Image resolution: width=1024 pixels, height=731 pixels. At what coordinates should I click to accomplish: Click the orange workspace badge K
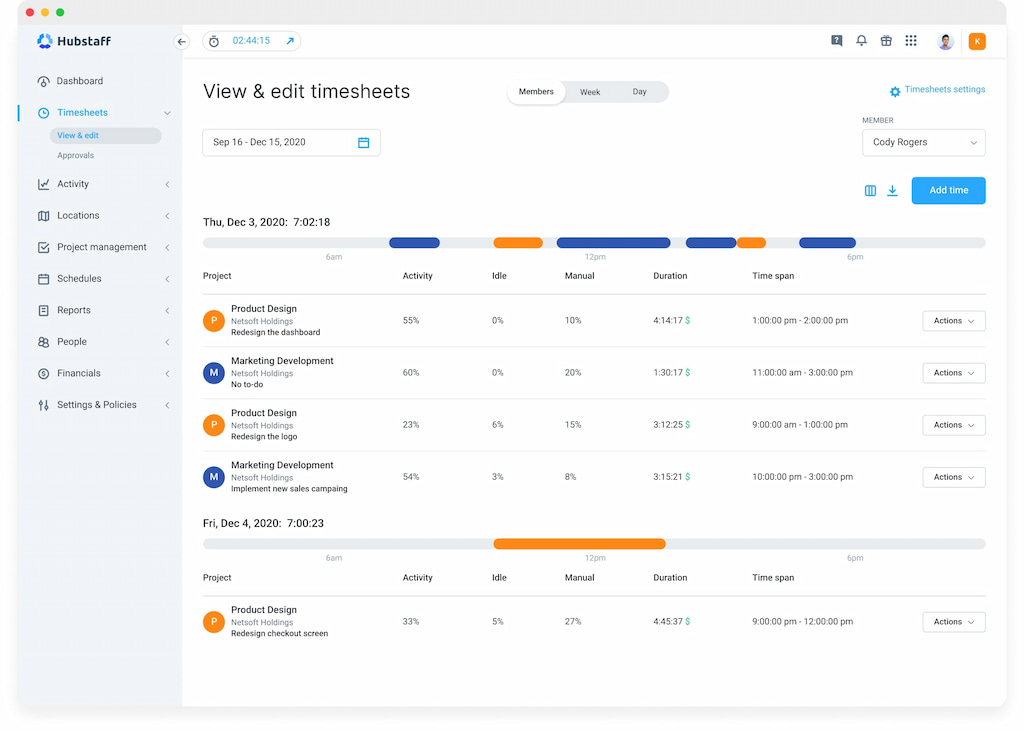(977, 41)
